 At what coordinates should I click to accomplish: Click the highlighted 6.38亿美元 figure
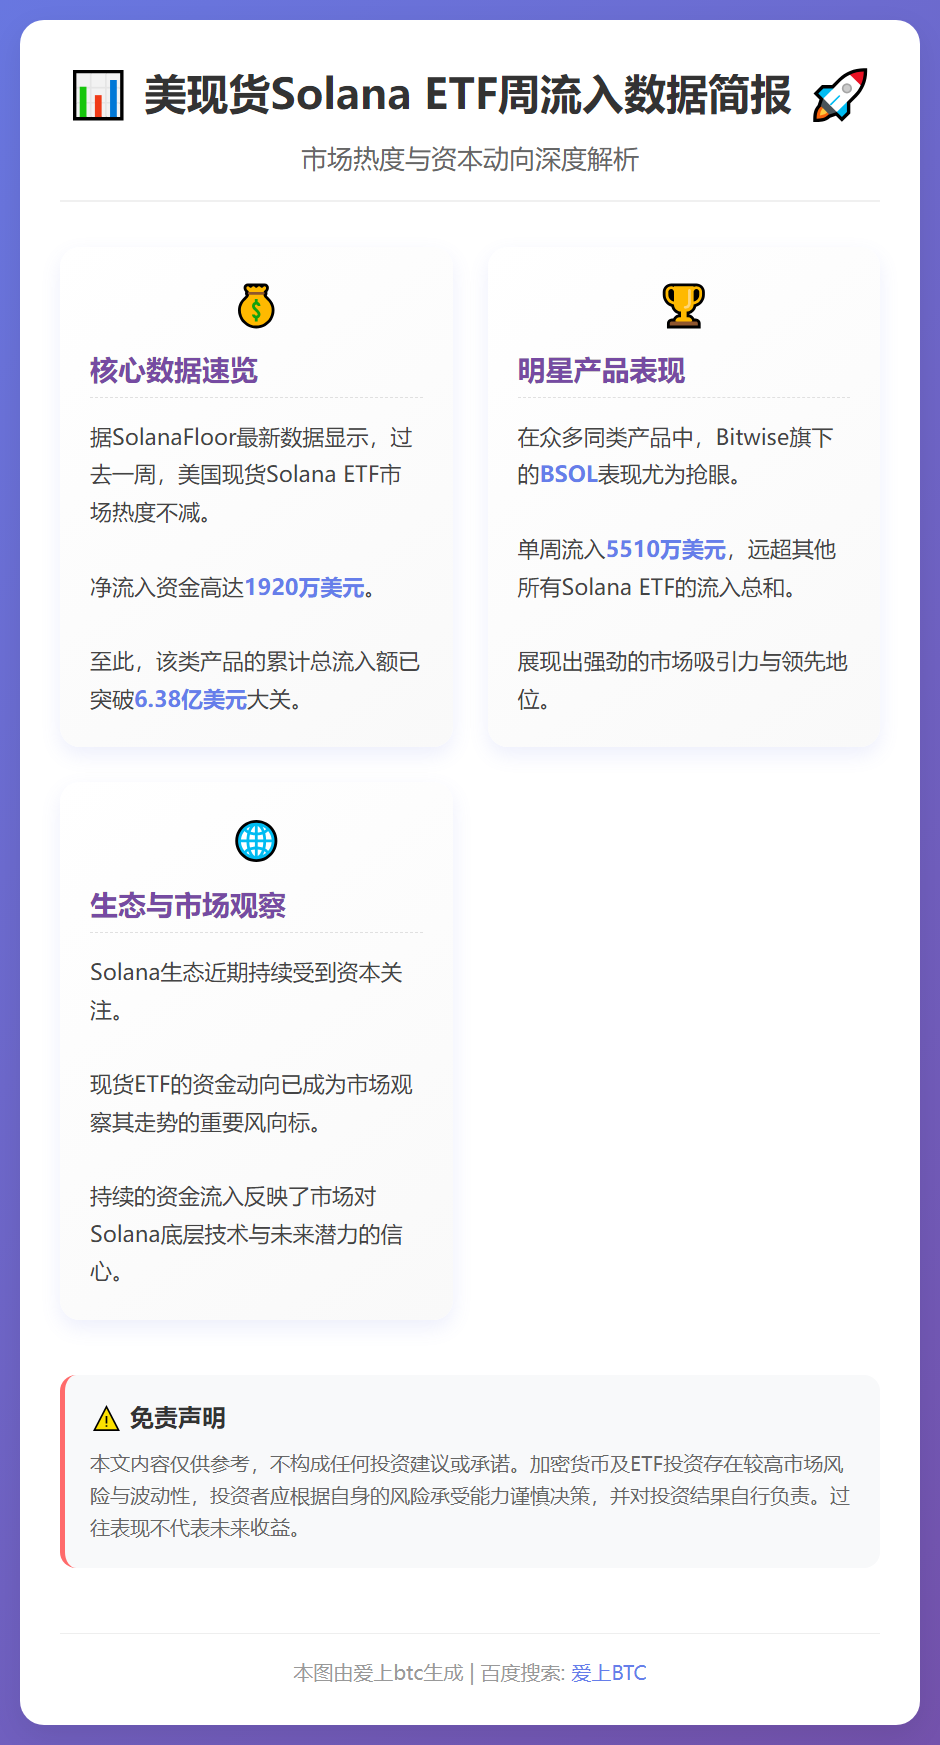[x=191, y=700]
